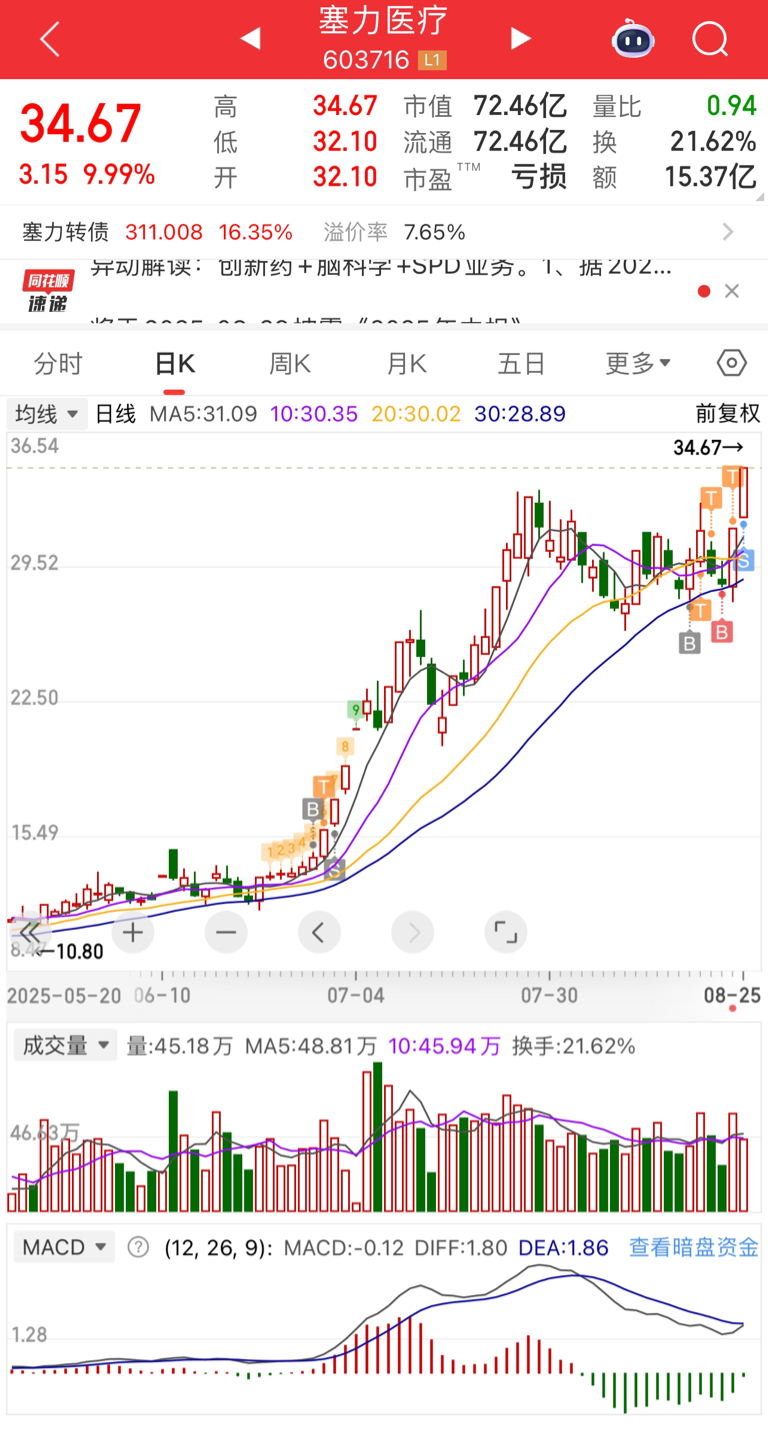The height and width of the screenshot is (1429, 768).
Task: Tap the 额 15.37亿 amount value
Action: coord(711,177)
